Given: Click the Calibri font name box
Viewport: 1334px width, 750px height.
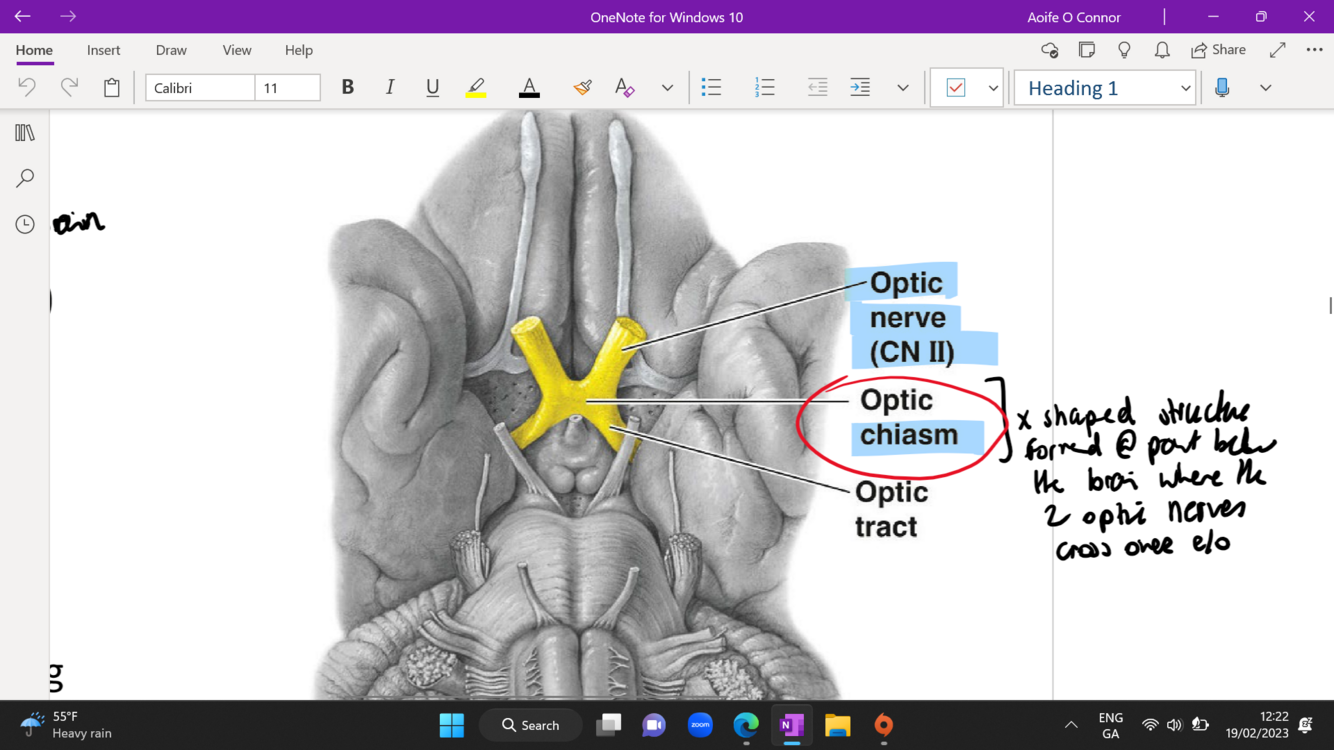Looking at the screenshot, I should click(x=200, y=88).
